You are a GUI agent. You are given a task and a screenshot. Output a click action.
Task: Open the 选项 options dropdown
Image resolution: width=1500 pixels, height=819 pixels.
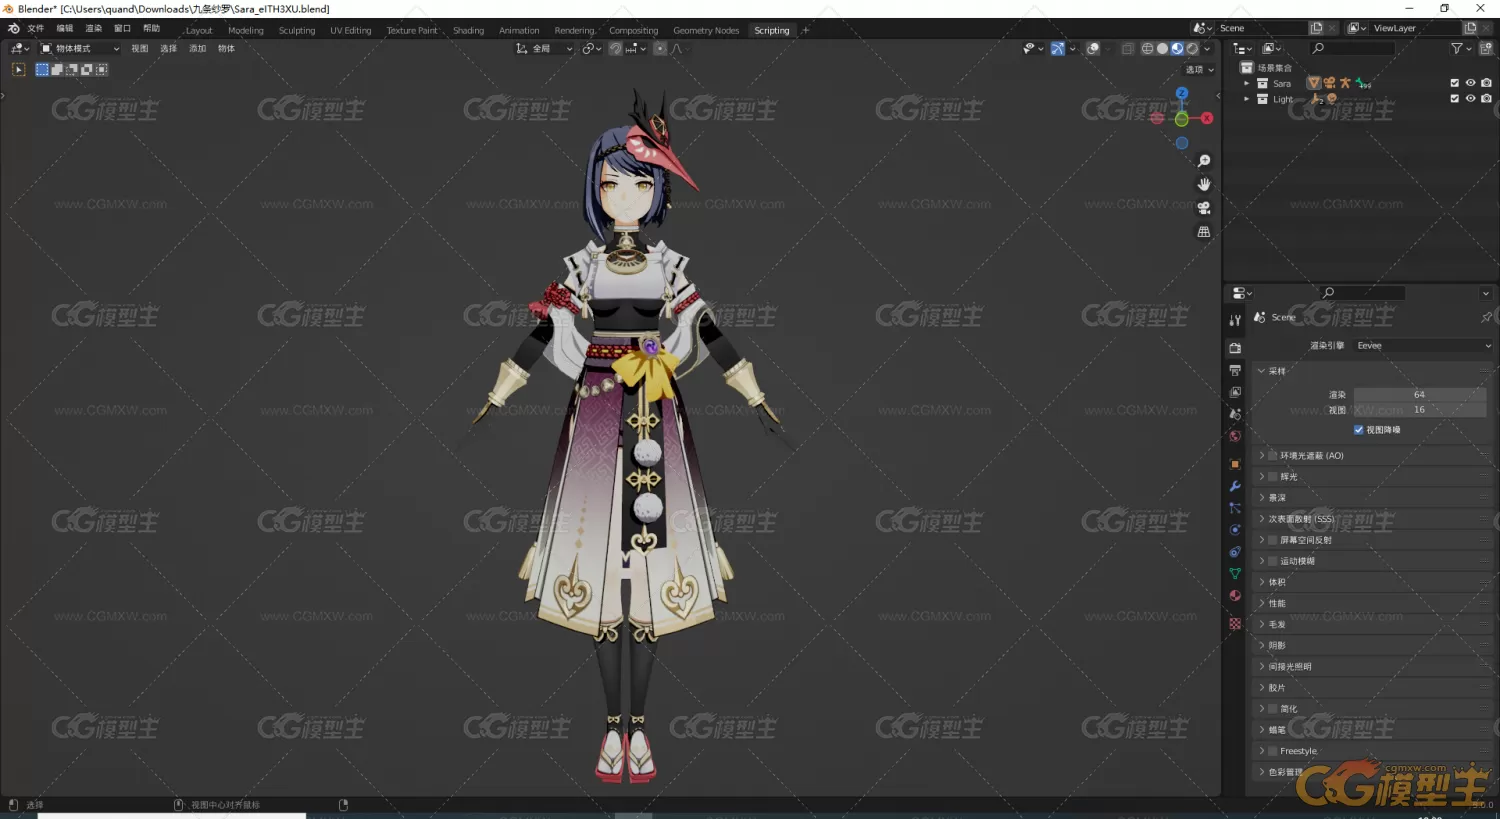click(x=1199, y=70)
